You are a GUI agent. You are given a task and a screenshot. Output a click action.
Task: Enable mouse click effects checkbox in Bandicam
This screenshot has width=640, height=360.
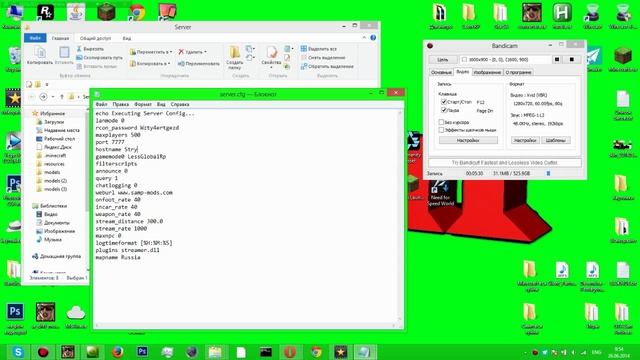[441, 130]
